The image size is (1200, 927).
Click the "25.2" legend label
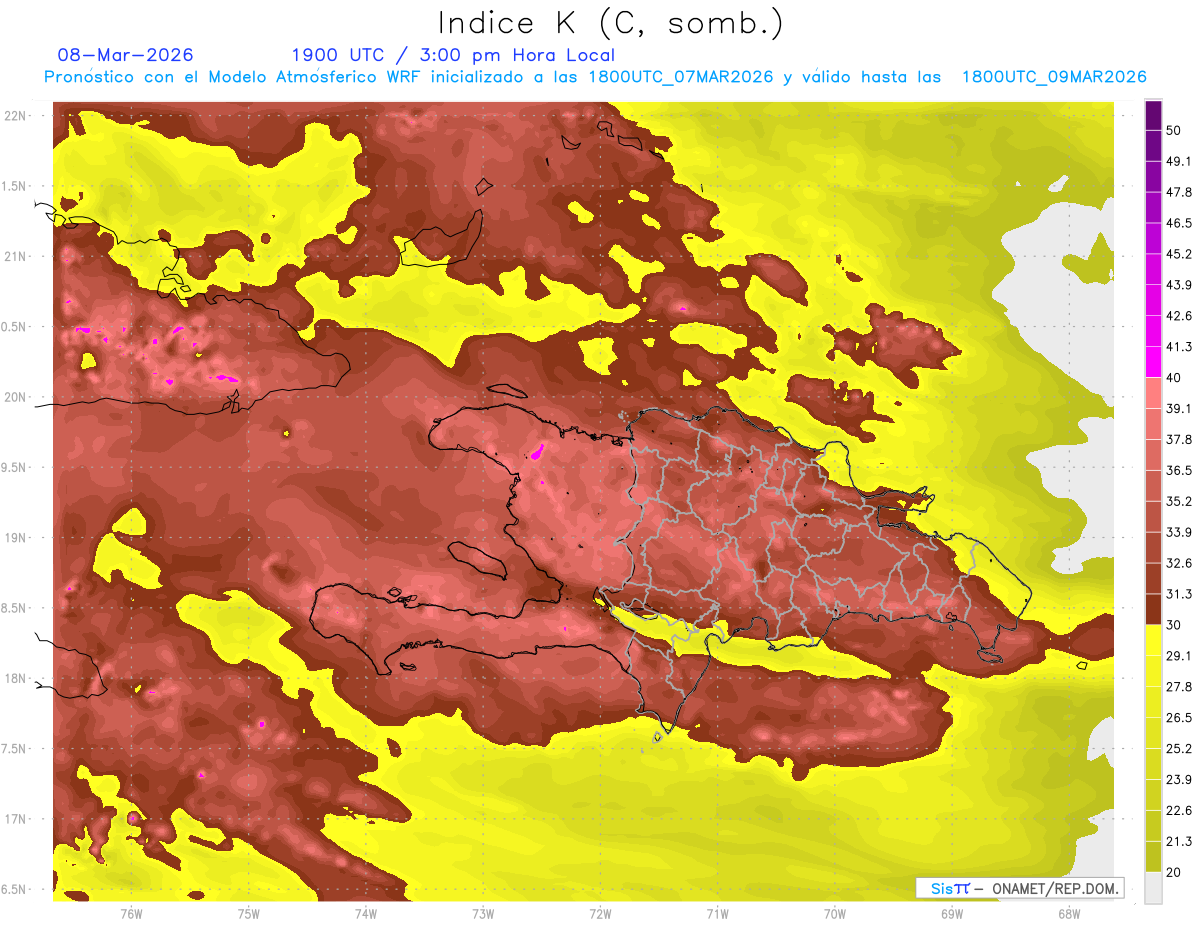click(1179, 749)
